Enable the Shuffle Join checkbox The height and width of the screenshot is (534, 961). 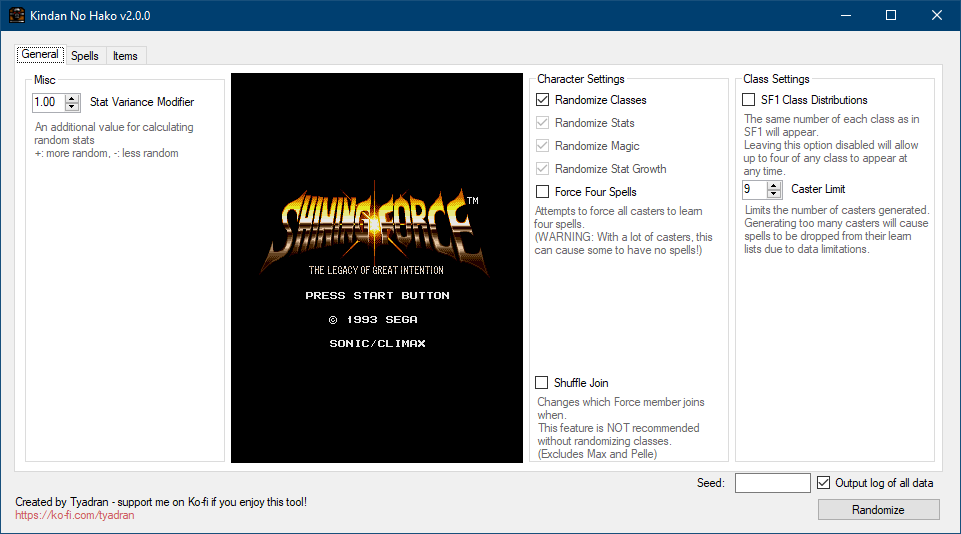[542, 383]
